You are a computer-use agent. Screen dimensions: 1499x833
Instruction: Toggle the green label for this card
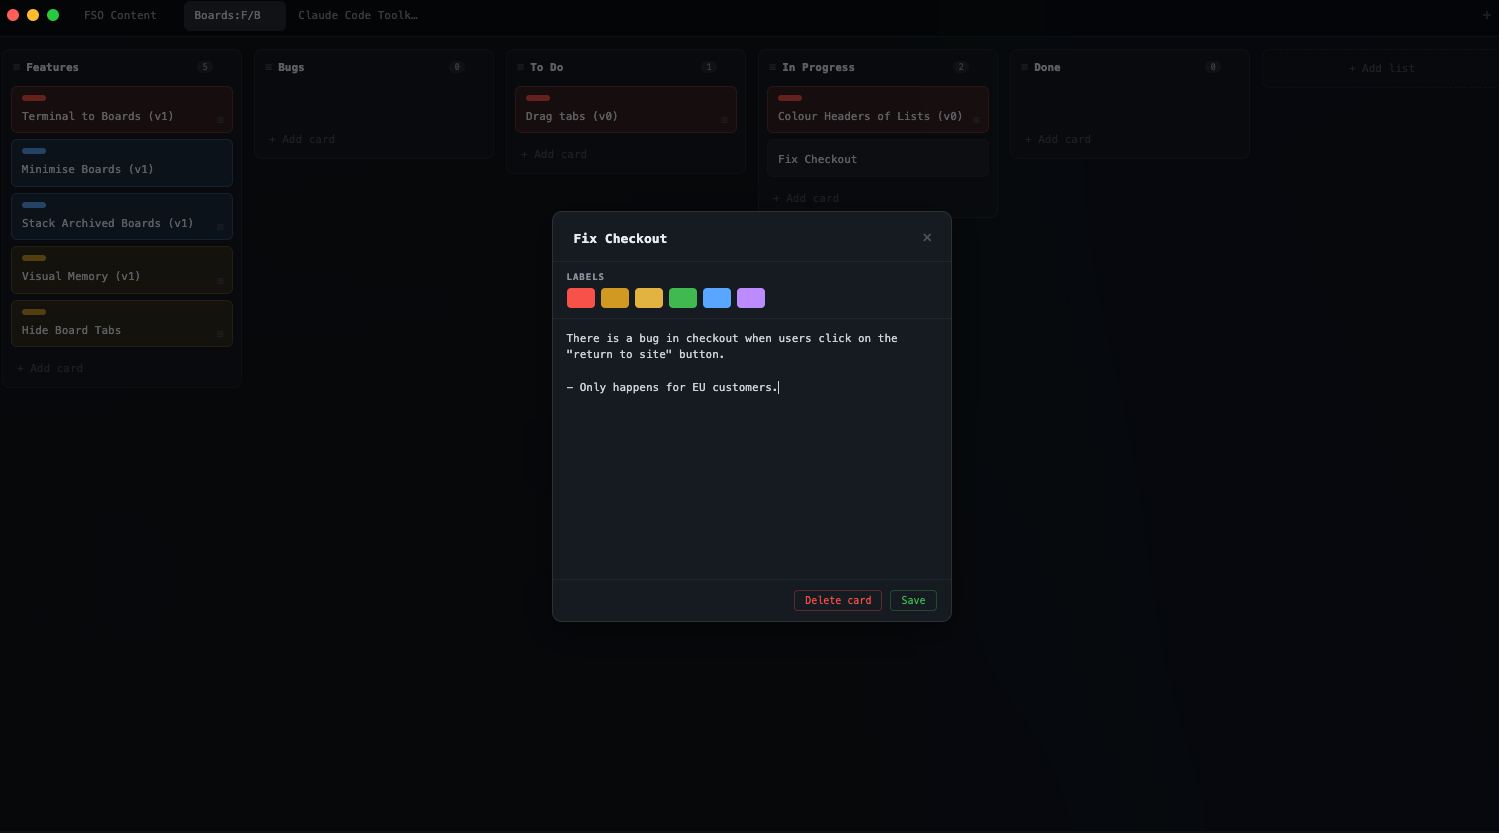click(x=682, y=297)
